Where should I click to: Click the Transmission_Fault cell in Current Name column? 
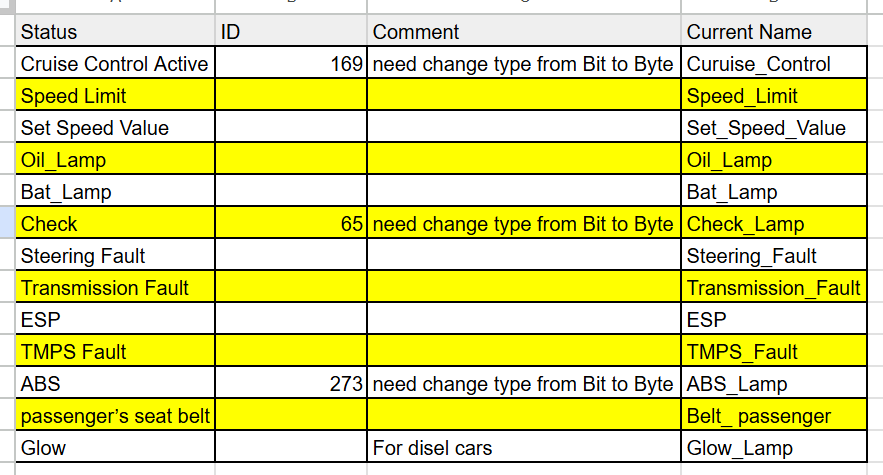pos(773,288)
